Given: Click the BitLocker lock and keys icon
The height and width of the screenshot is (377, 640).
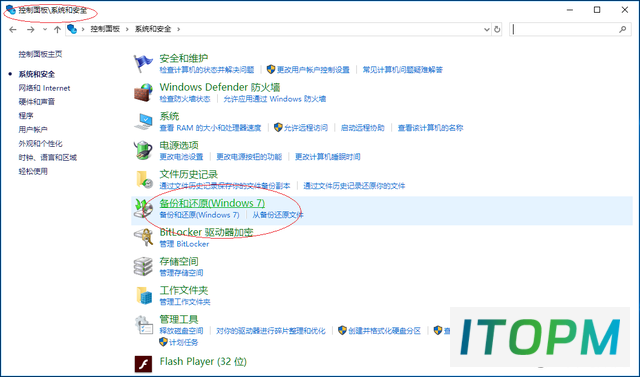Looking at the screenshot, I should (143, 237).
